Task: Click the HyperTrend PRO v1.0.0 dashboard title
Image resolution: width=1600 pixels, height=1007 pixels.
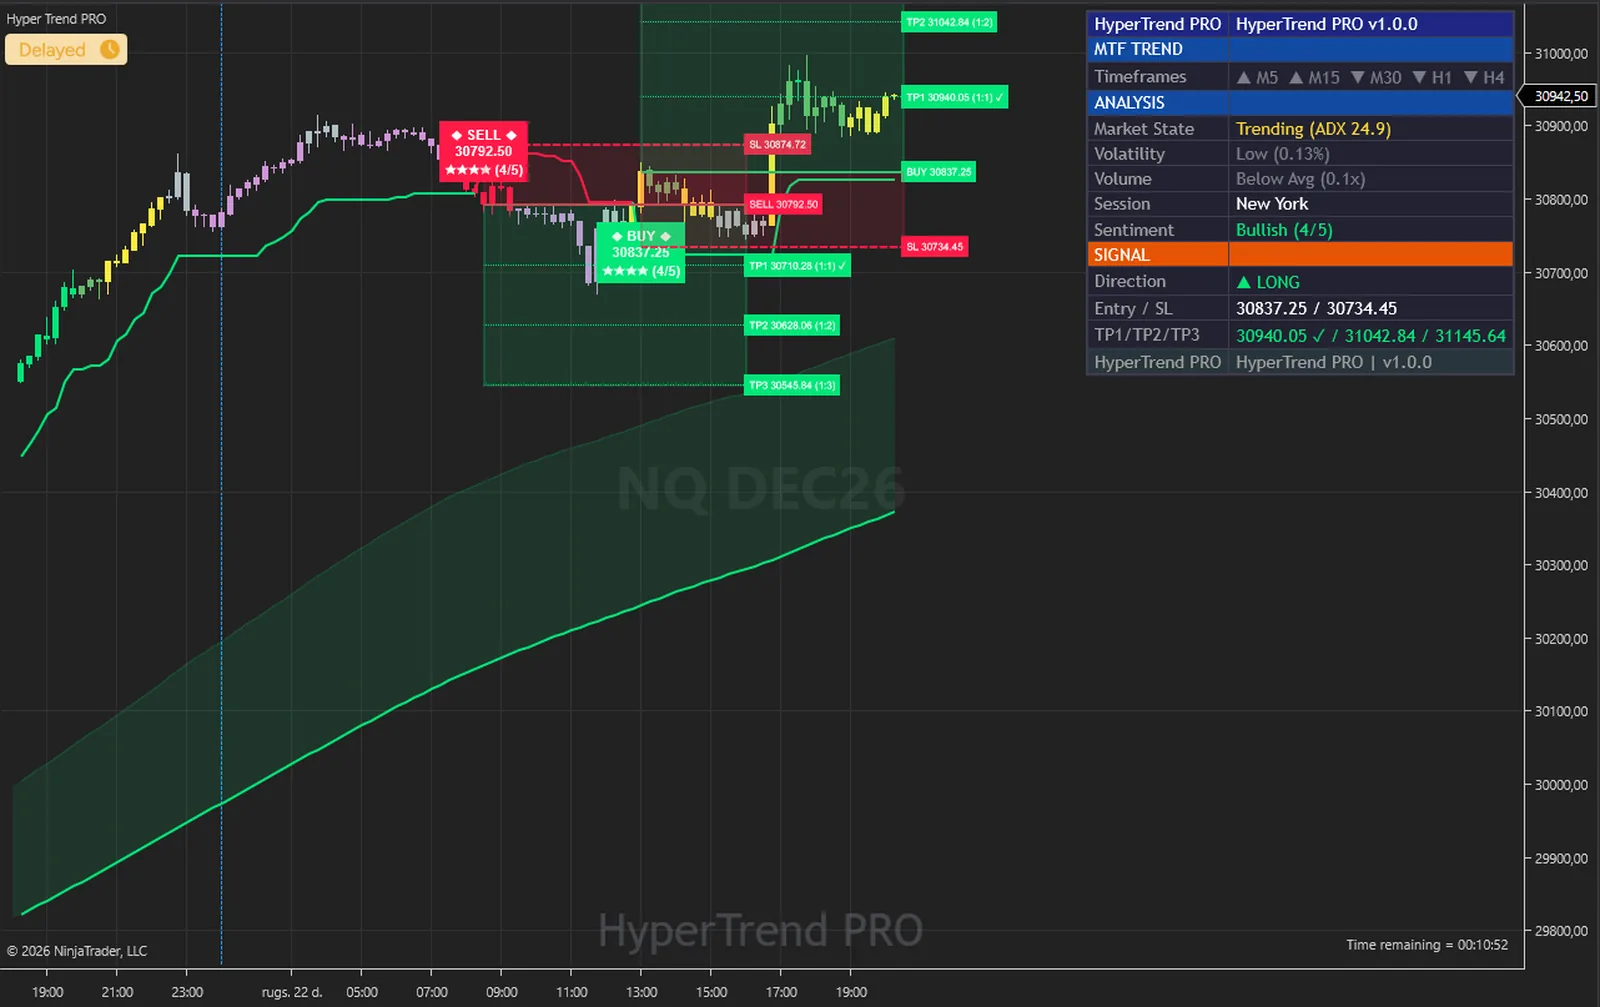Action: 1326,24
